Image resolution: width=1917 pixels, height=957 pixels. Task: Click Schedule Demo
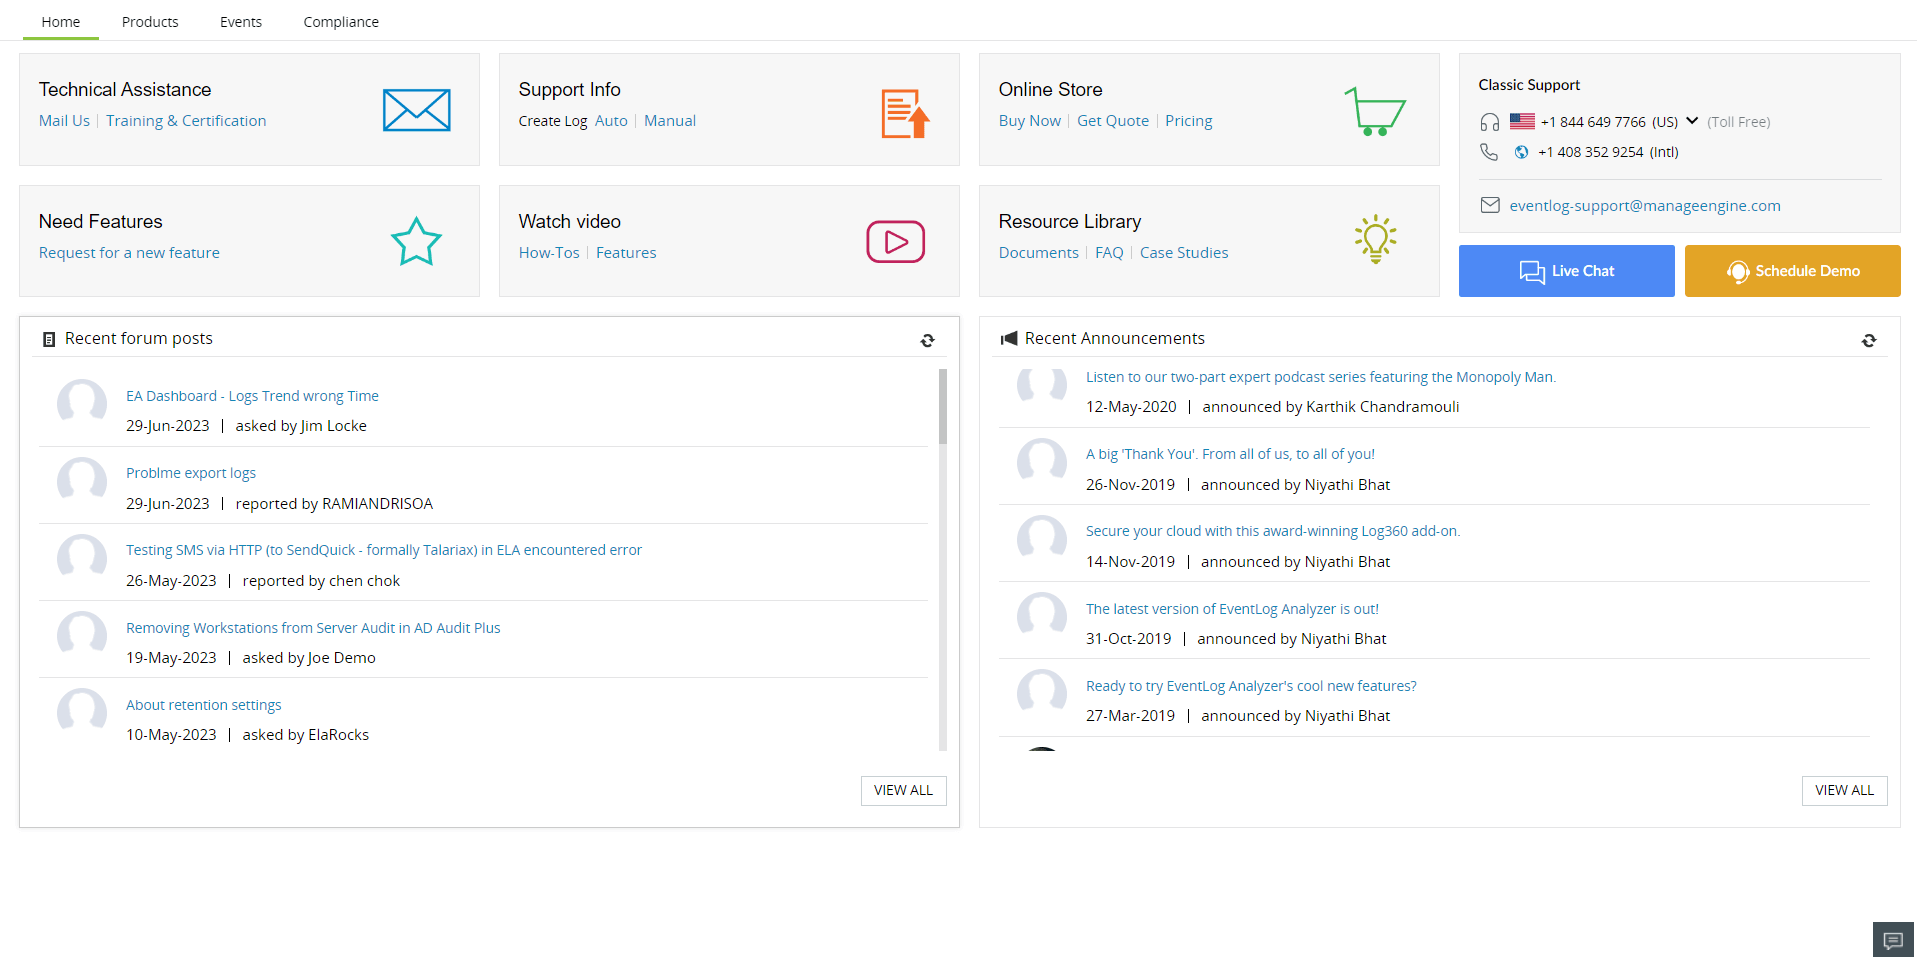tap(1792, 270)
